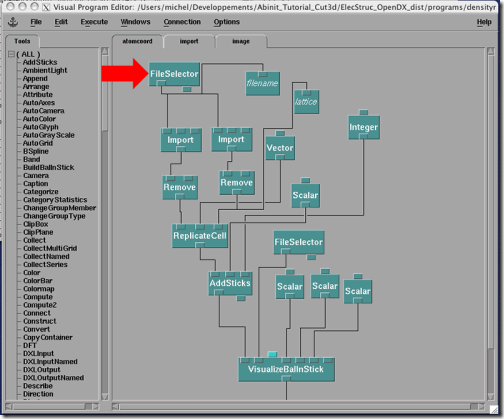Open the Options menu
The image size is (504, 419).
click(x=227, y=22)
